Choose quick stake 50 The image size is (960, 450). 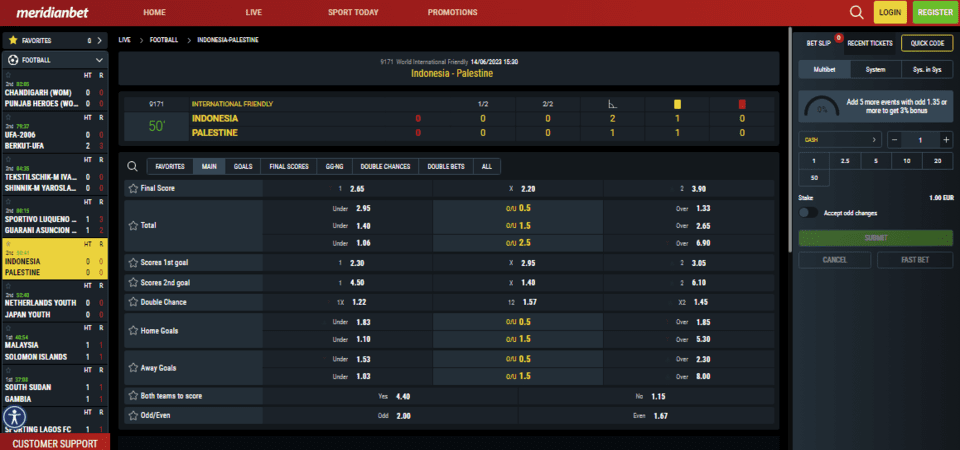click(x=814, y=178)
